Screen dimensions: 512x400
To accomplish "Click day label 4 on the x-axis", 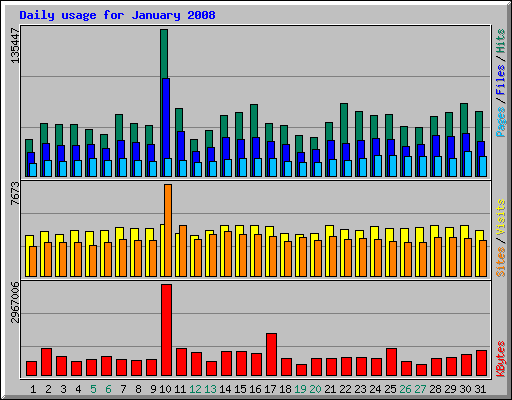I will click(78, 389).
